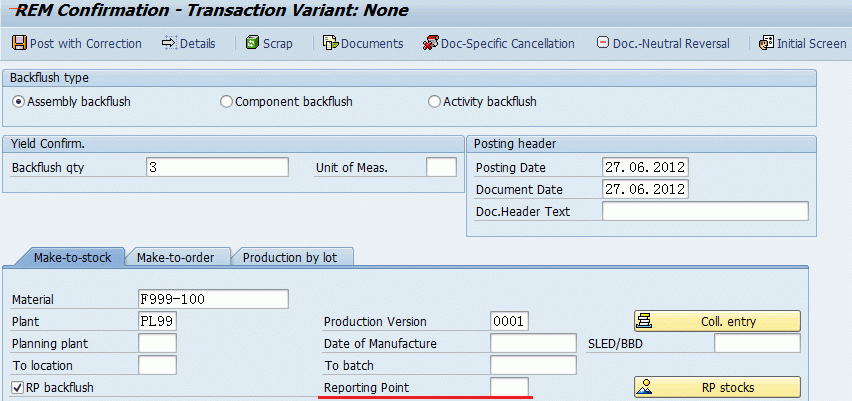Click the Coll. entry button label
The height and width of the screenshot is (401, 852).
pyautogui.click(x=728, y=321)
